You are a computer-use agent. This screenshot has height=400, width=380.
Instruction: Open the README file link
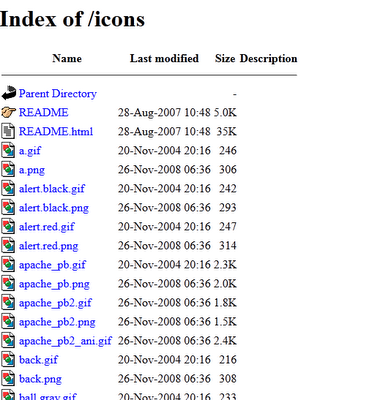coord(44,112)
